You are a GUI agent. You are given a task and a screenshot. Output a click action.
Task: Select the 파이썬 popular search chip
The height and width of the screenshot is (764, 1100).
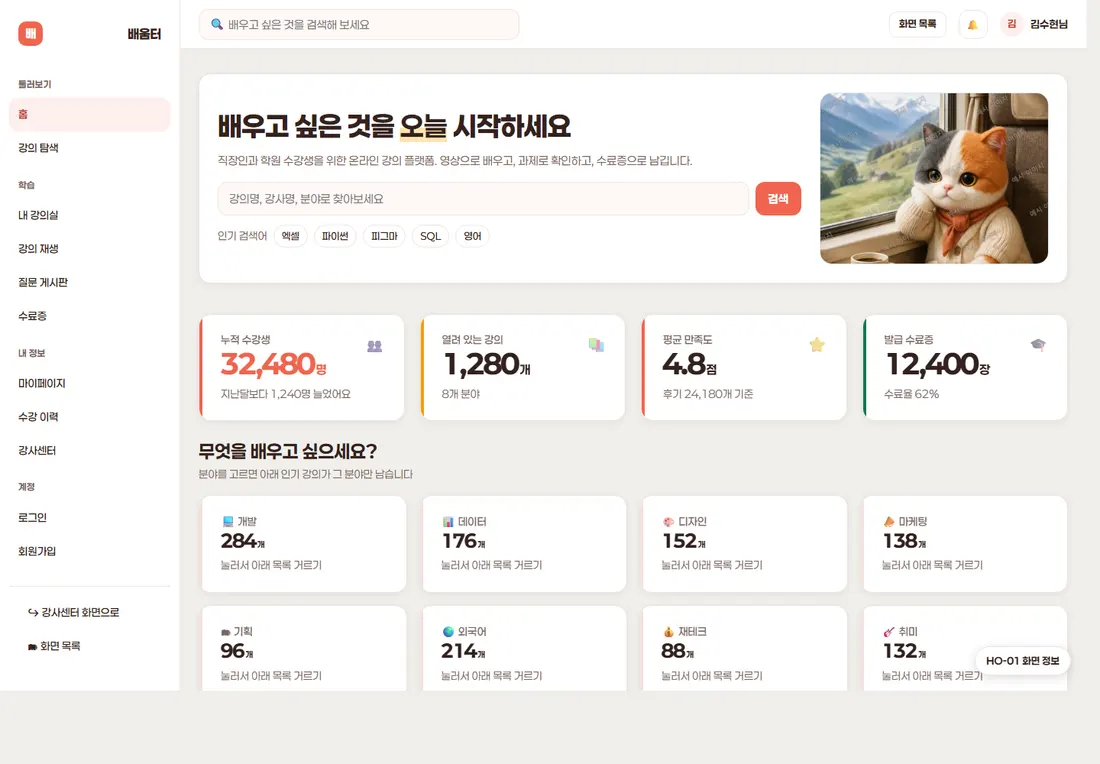click(x=335, y=236)
